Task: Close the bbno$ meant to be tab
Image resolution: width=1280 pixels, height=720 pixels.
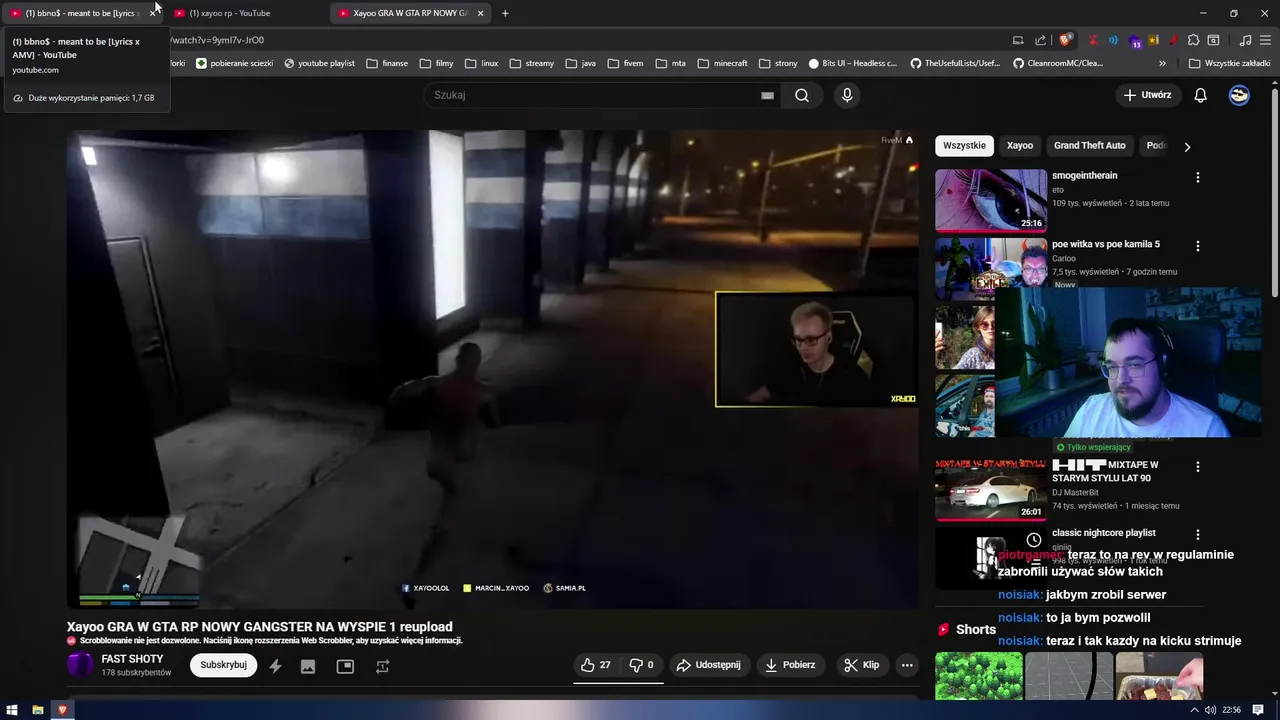Action: [152, 13]
